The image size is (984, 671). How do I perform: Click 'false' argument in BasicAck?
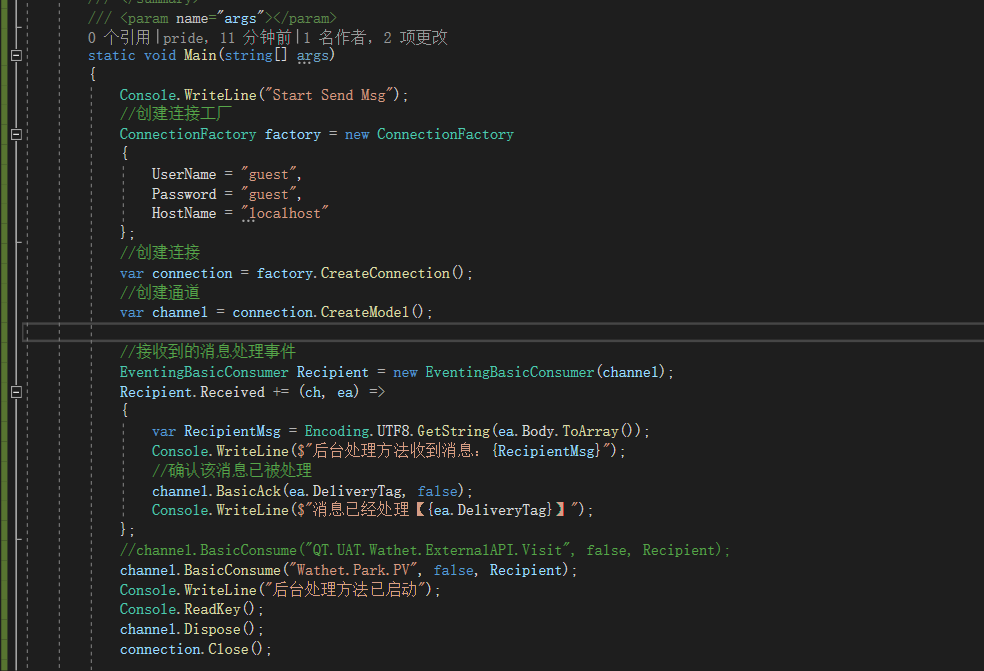tap(437, 491)
